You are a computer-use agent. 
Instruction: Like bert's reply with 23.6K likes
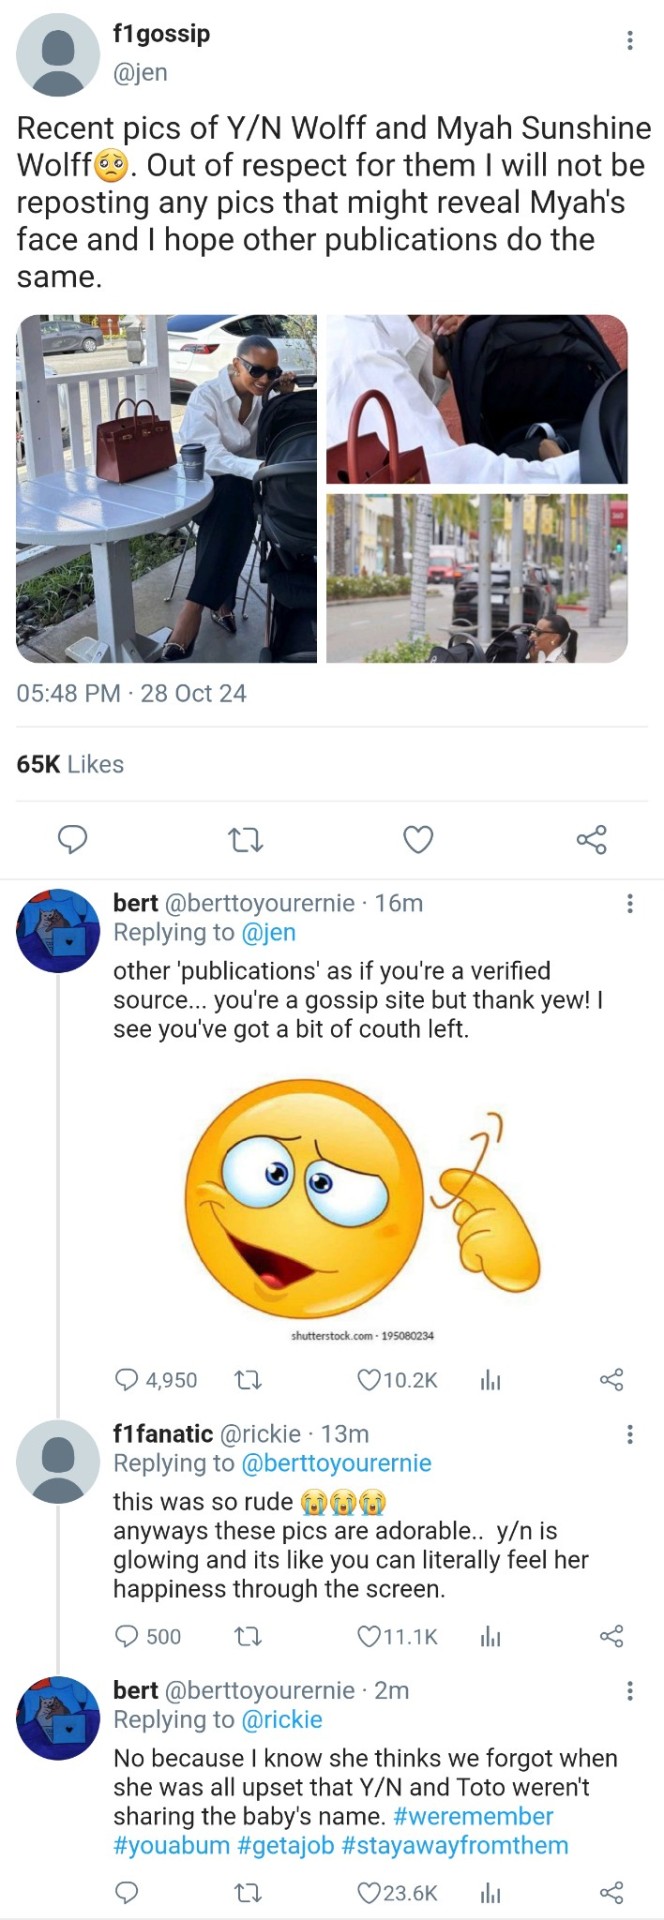369,1892
